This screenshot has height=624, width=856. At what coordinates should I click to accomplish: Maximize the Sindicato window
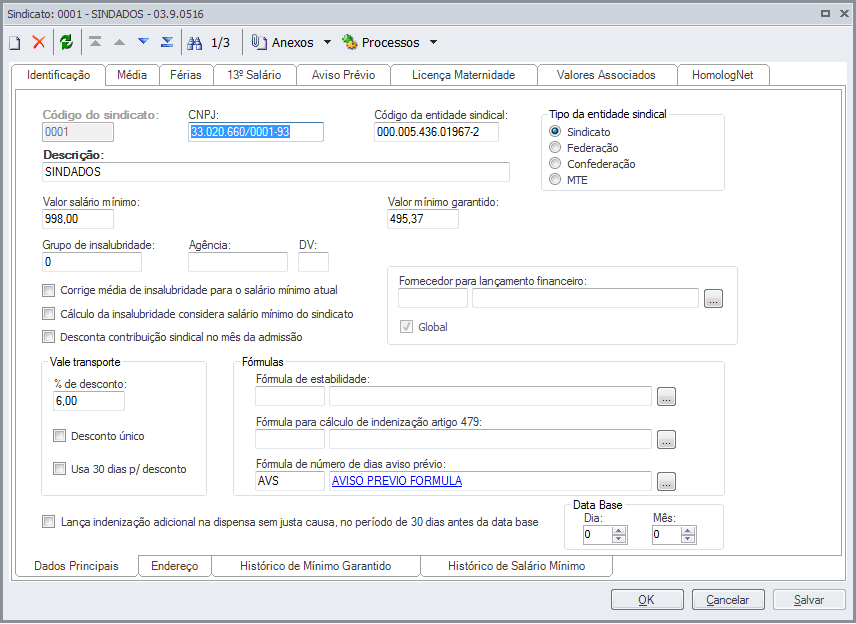825,14
